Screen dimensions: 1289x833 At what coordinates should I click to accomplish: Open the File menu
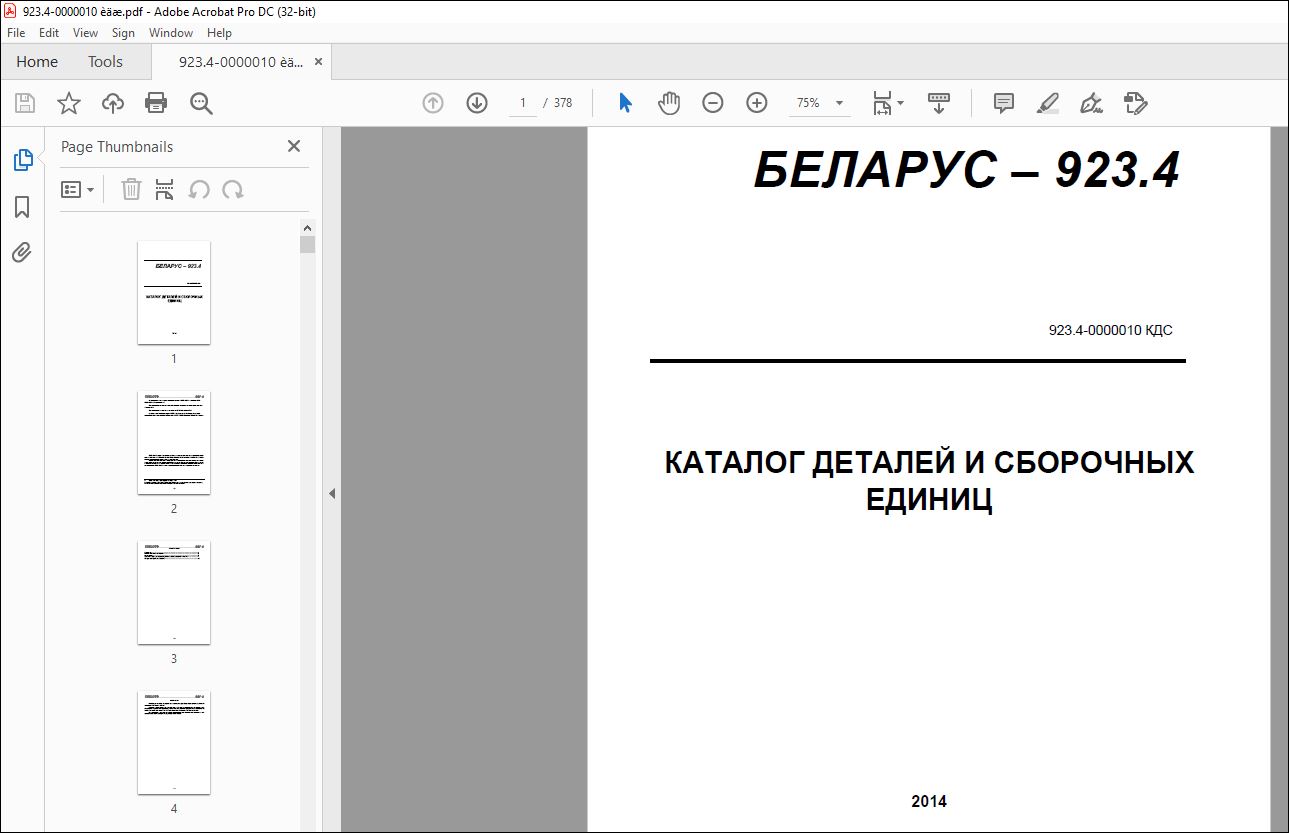17,33
